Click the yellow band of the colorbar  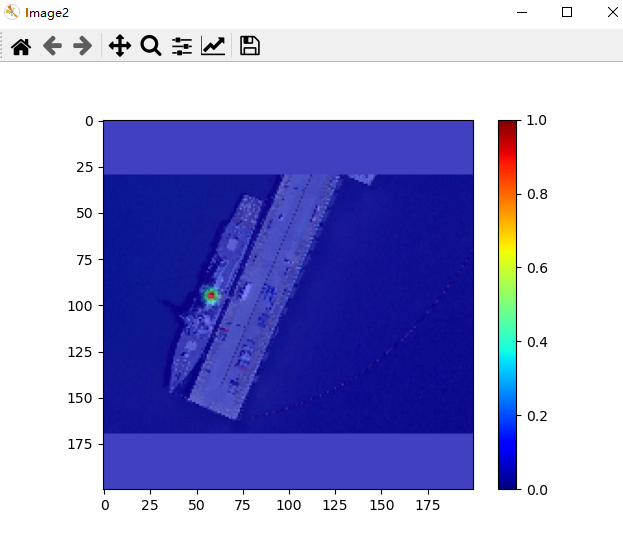click(508, 264)
